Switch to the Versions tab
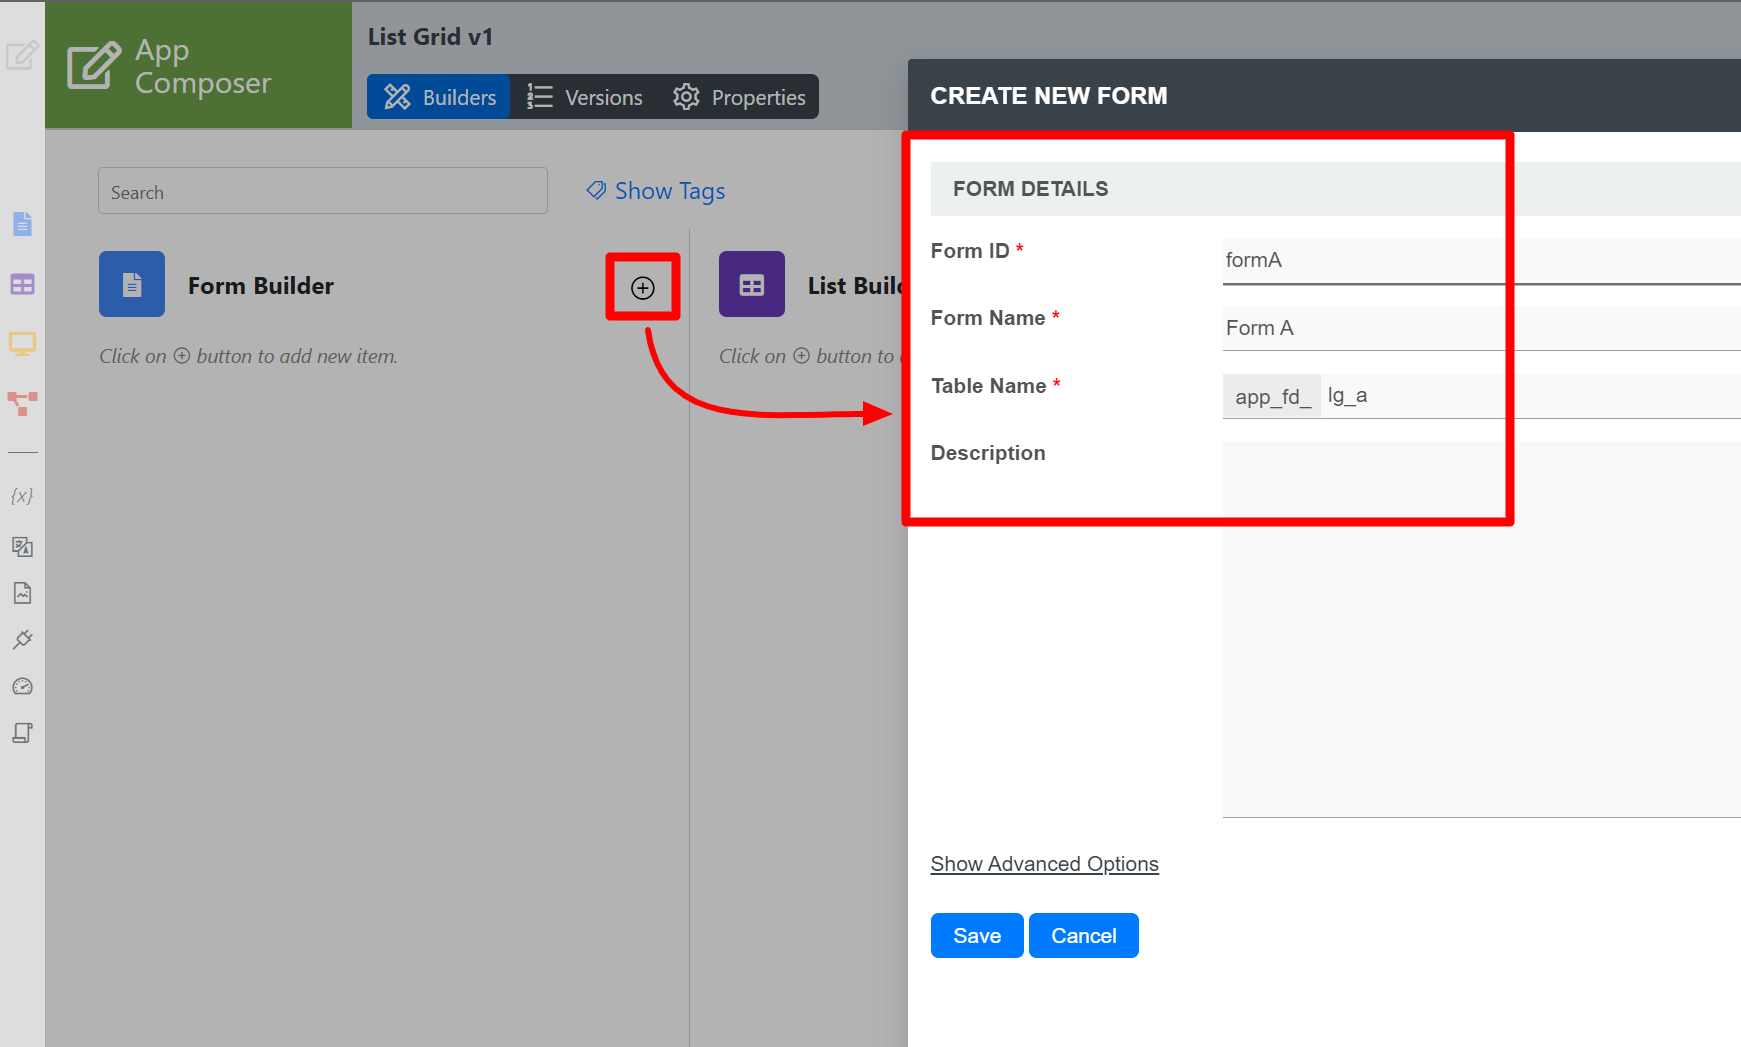This screenshot has height=1047, width=1741. [585, 97]
